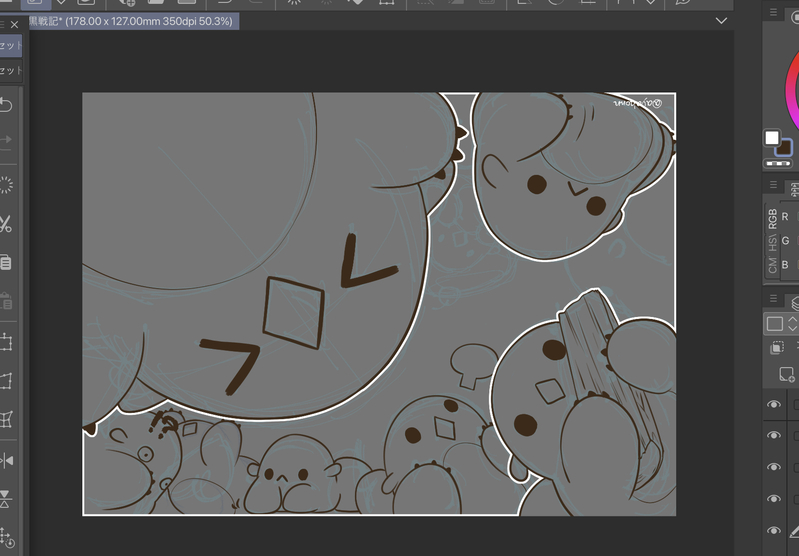Select the lower セット tab
The height and width of the screenshot is (556, 799).
coord(11,70)
